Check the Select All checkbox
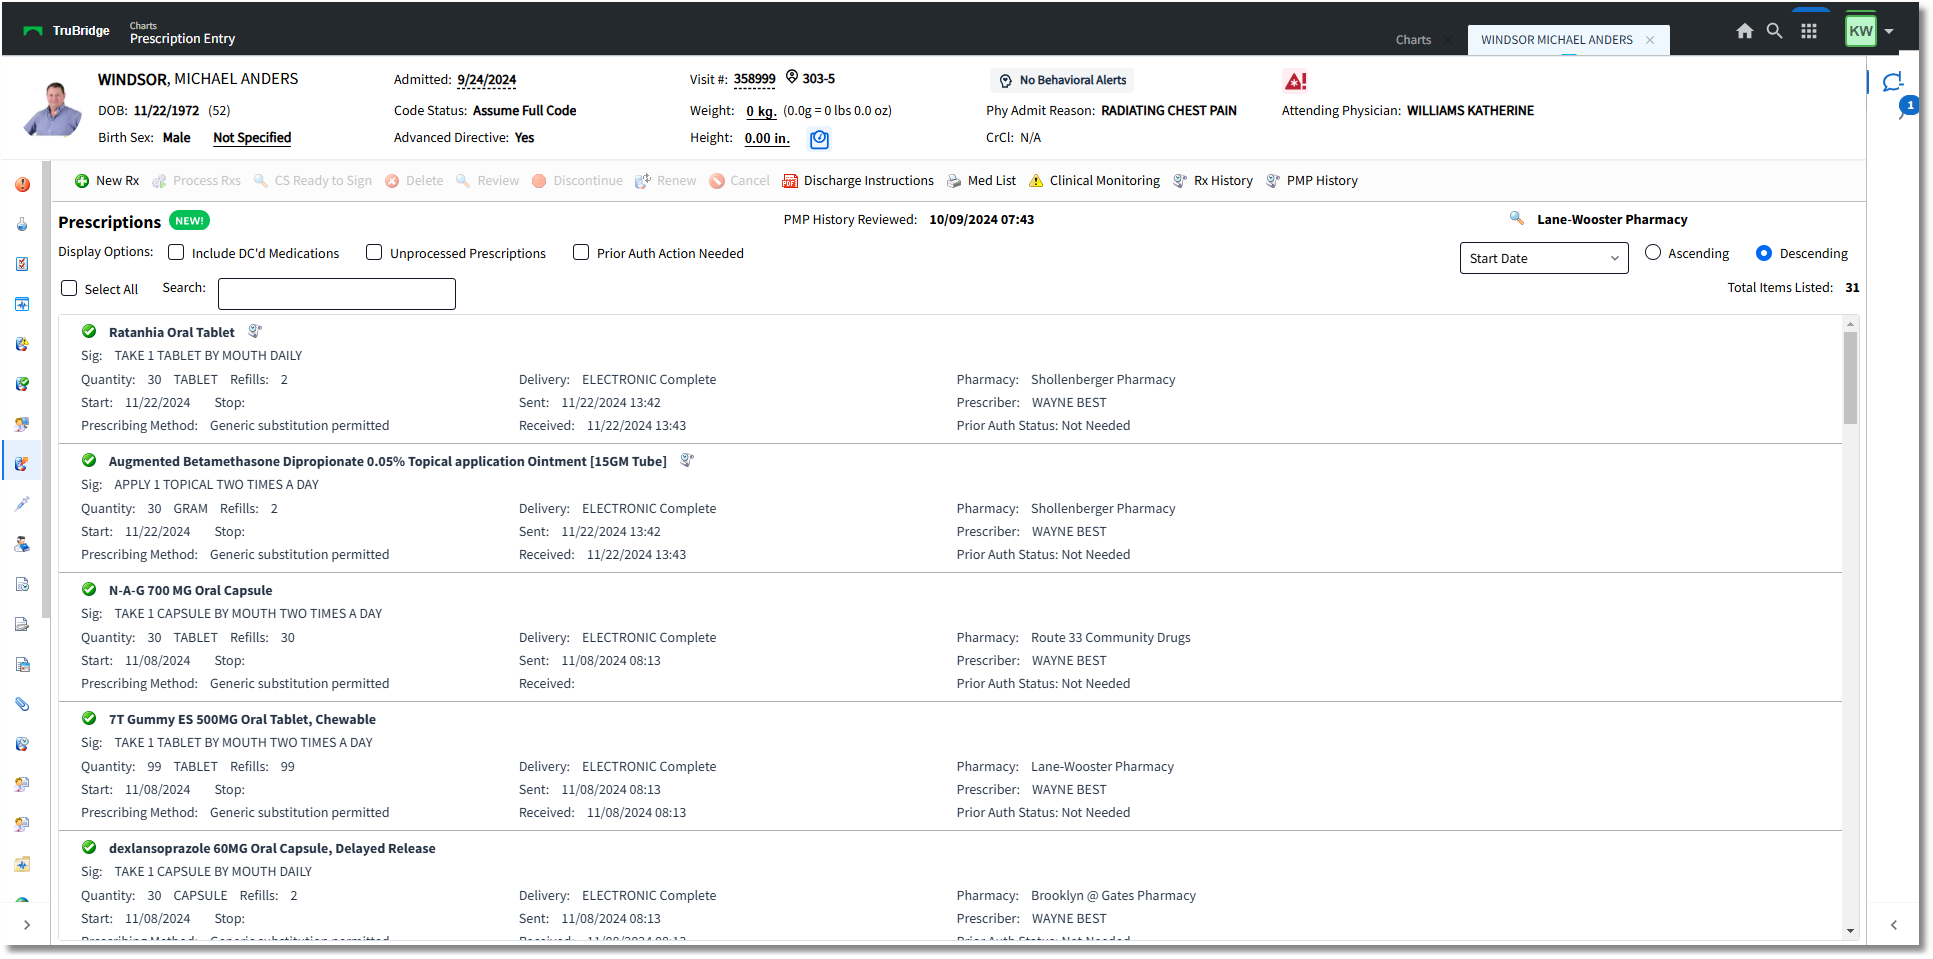1933x959 pixels. tap(69, 288)
